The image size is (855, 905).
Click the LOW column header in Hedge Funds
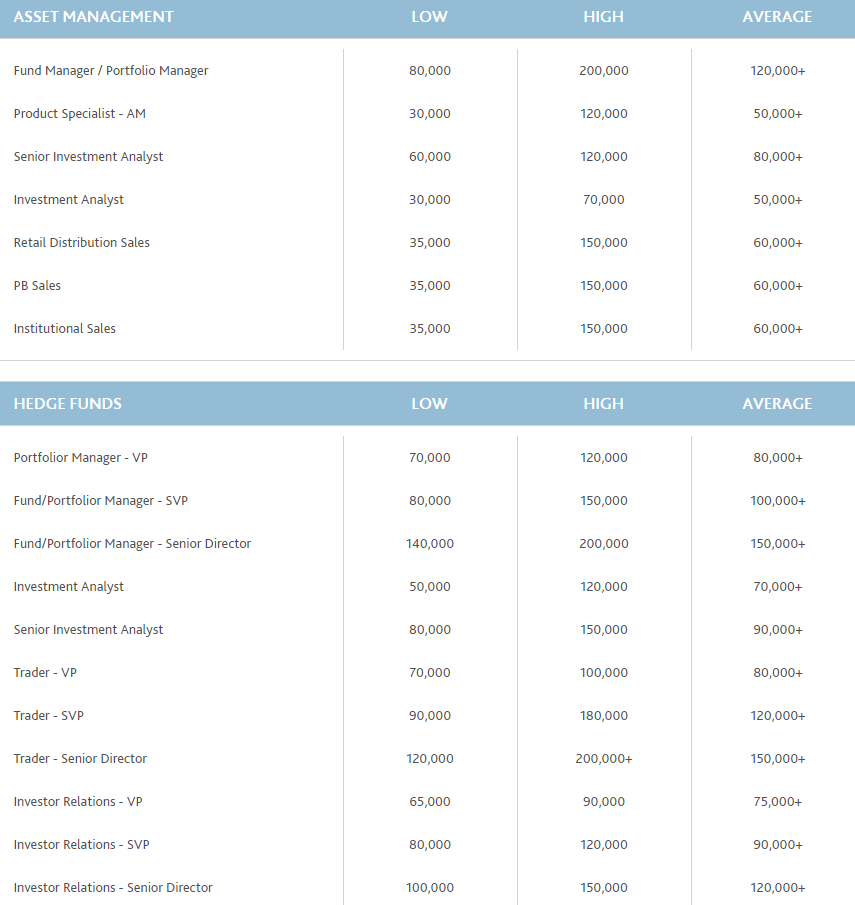coord(430,403)
